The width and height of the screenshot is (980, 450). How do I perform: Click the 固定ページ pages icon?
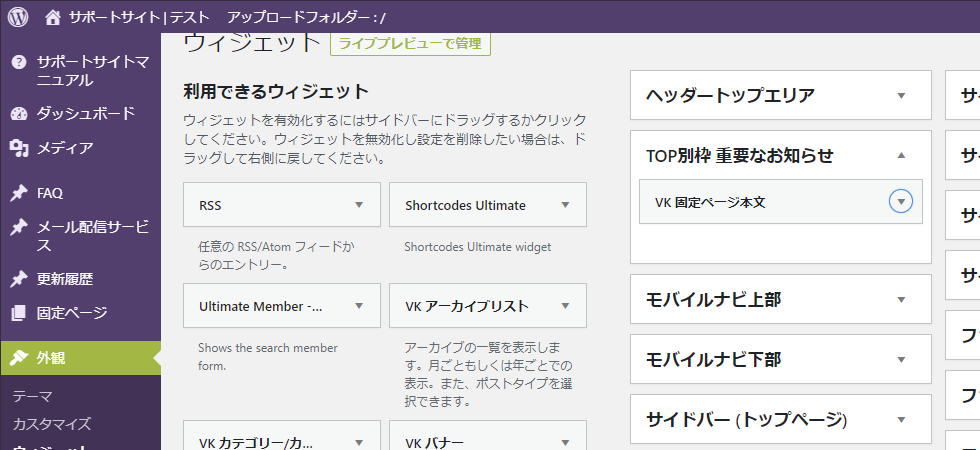pos(18,313)
